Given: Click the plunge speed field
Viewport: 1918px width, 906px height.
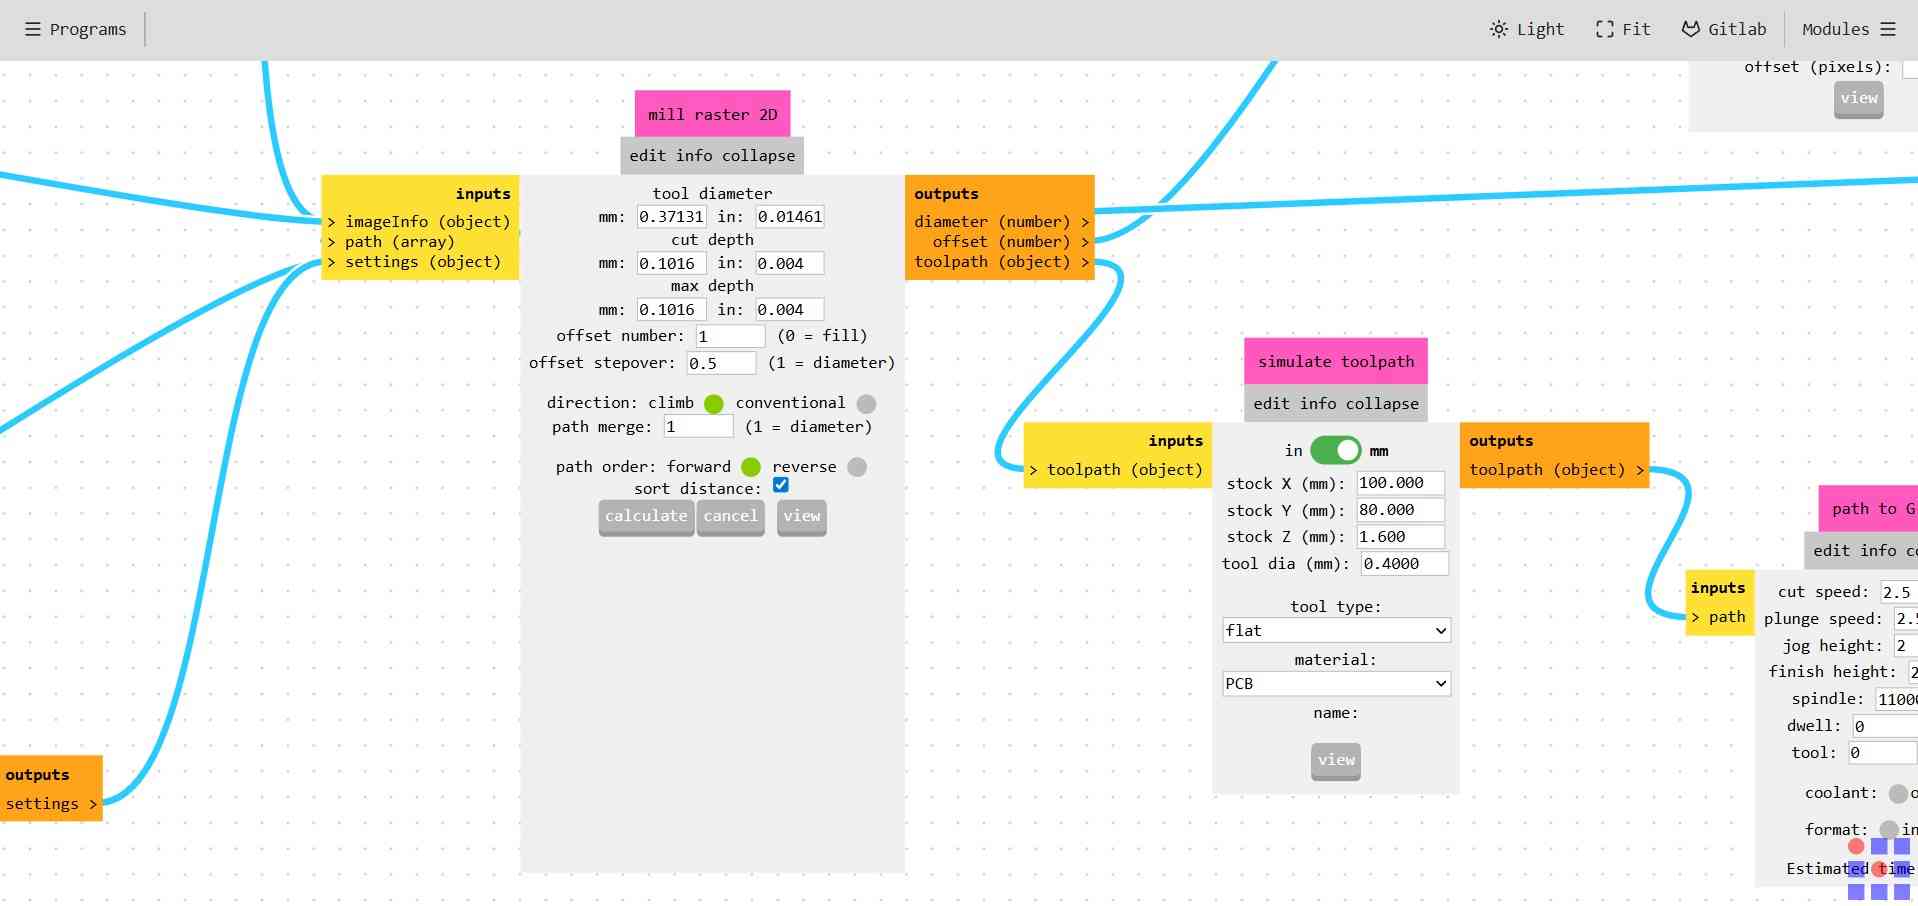Looking at the screenshot, I should 1905,619.
